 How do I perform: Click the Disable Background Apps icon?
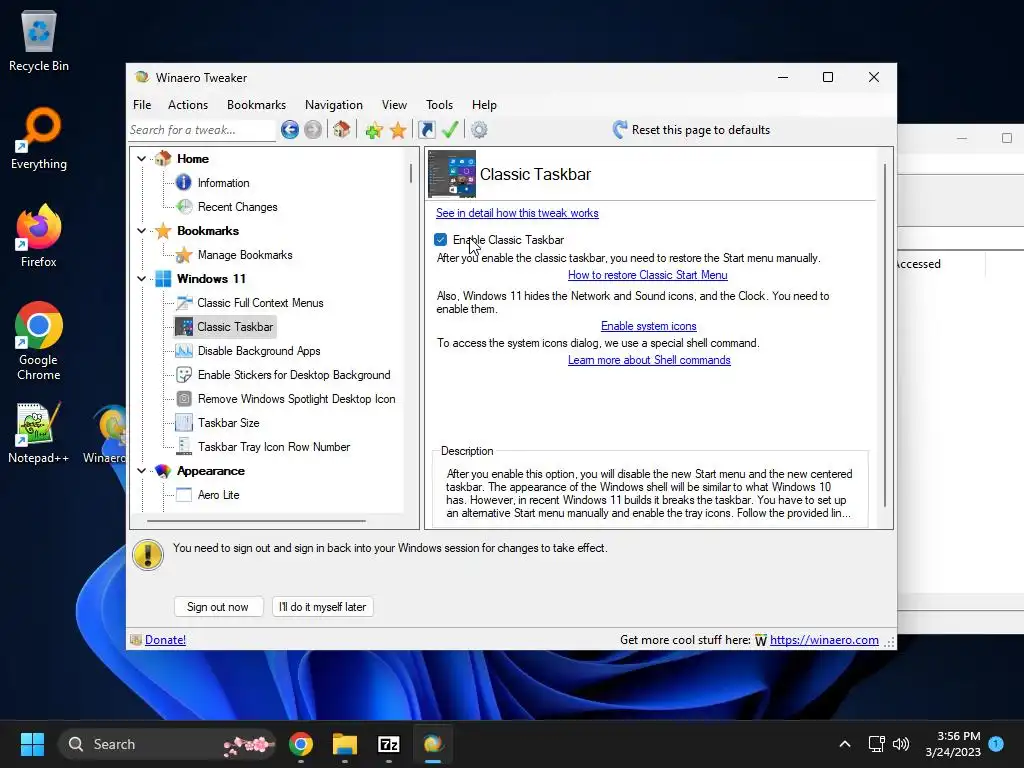pos(184,351)
